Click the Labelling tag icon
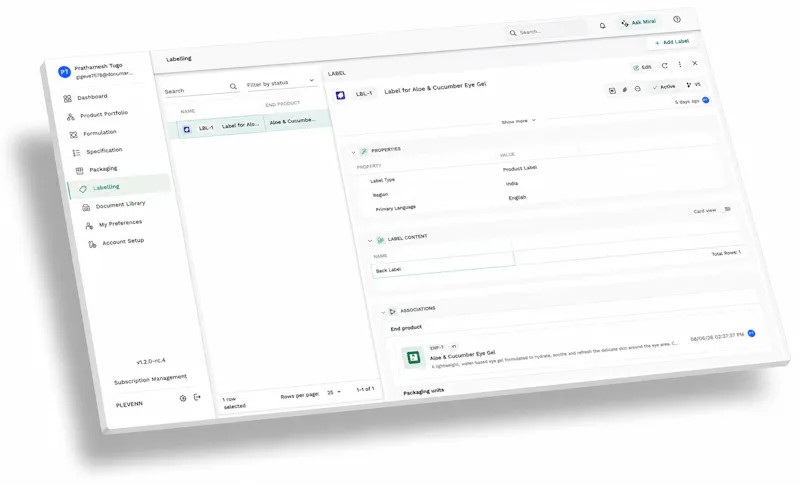Viewport: 800px width, 485px height. click(83, 189)
